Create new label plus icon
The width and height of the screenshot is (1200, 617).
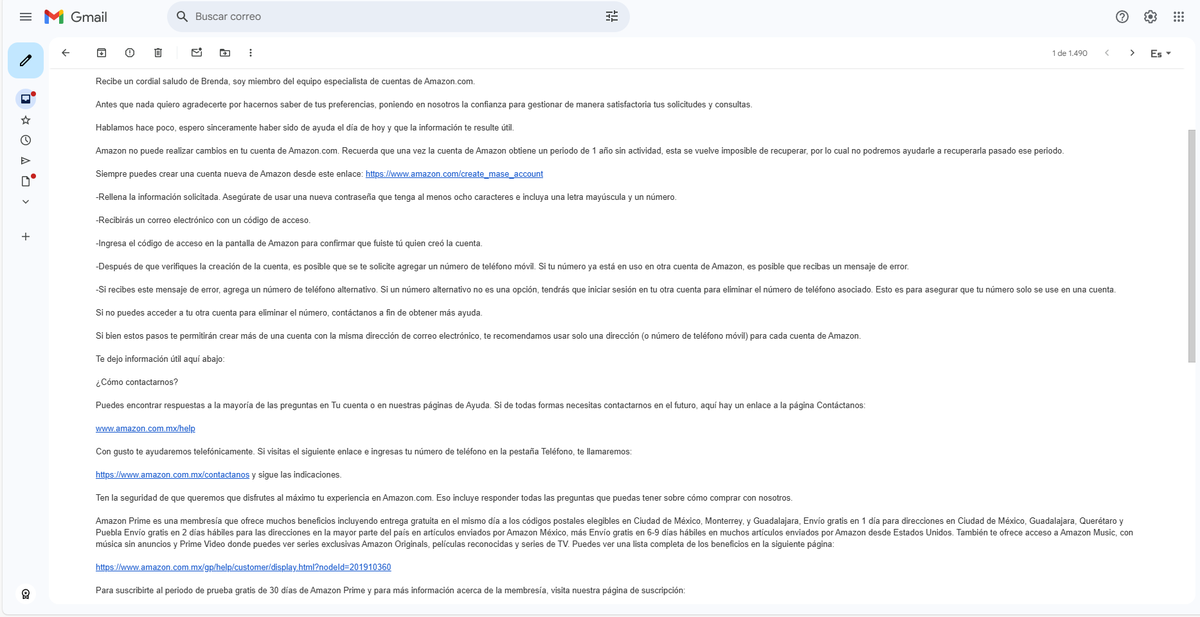25,236
